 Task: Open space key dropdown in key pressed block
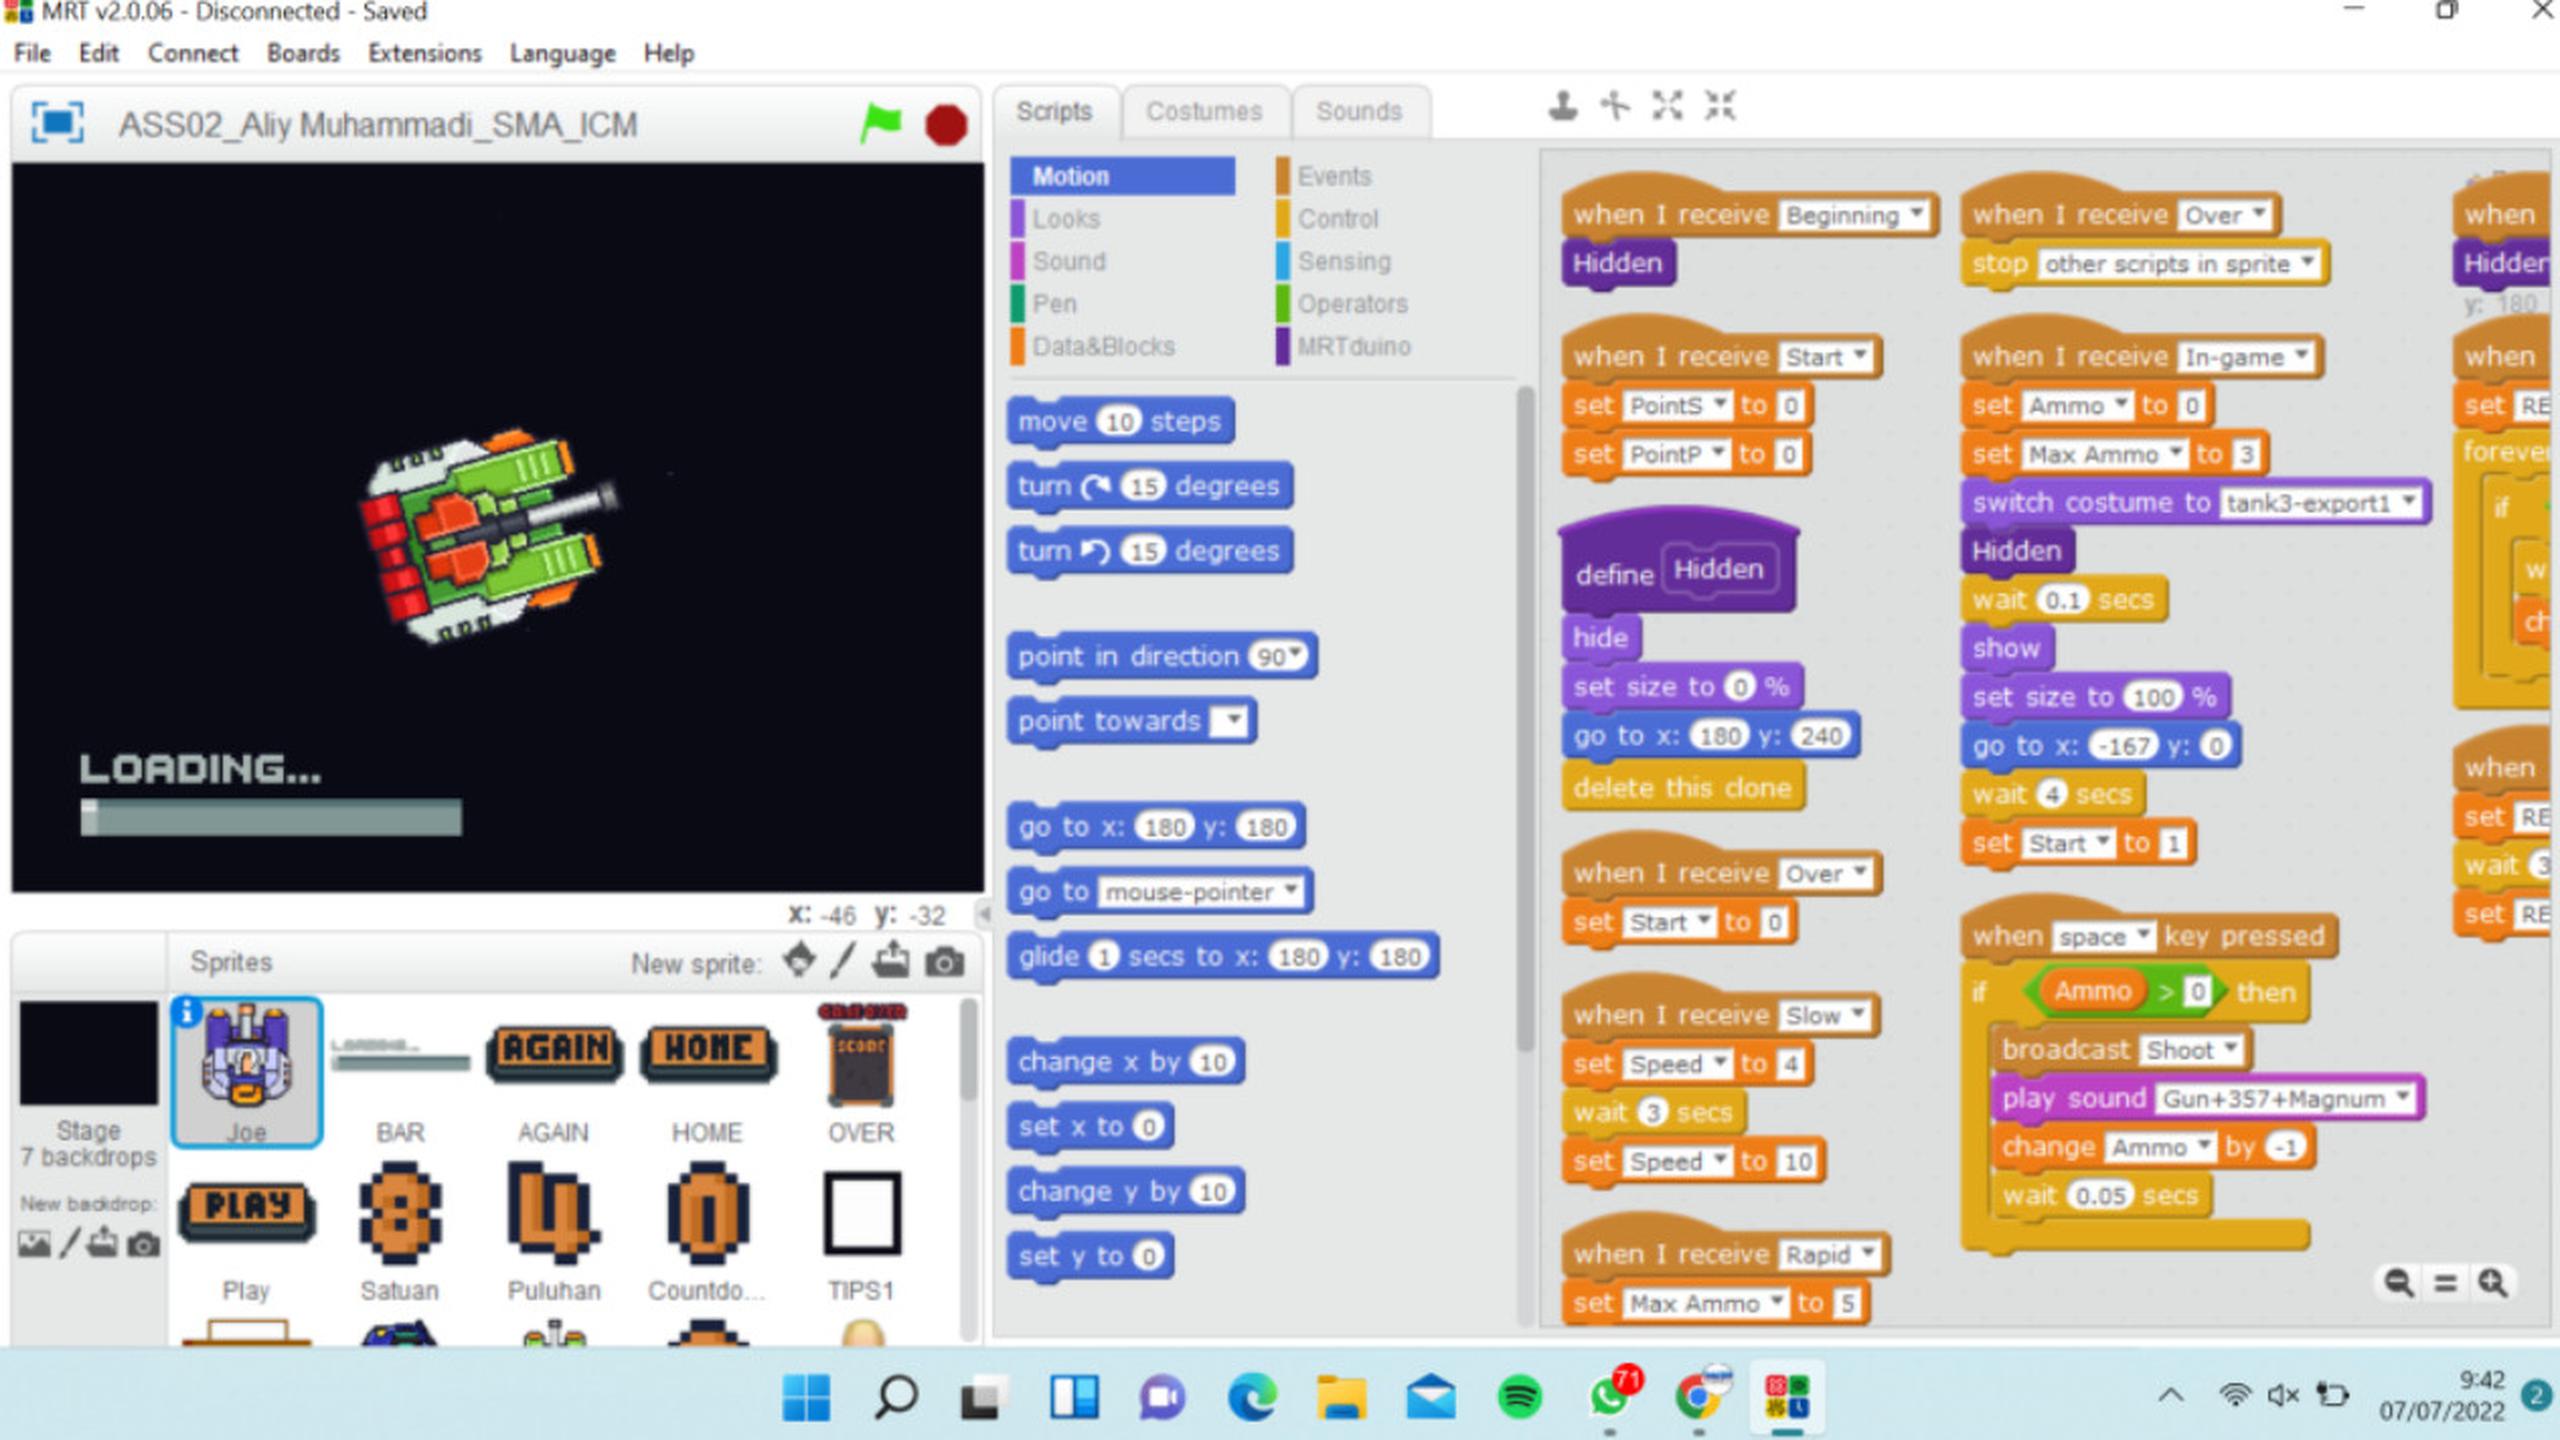2142,934
